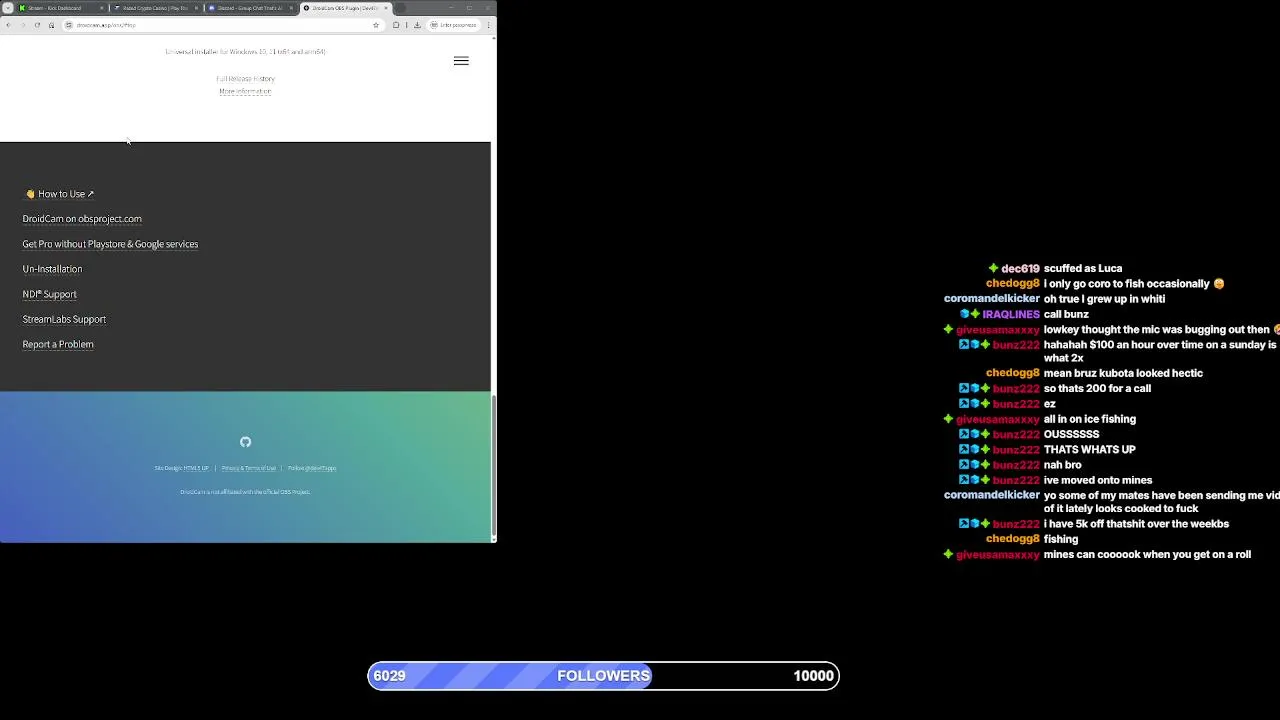This screenshot has height=720, width=1280.
Task: Click chat message 'call bunz'
Action: pos(1066,314)
